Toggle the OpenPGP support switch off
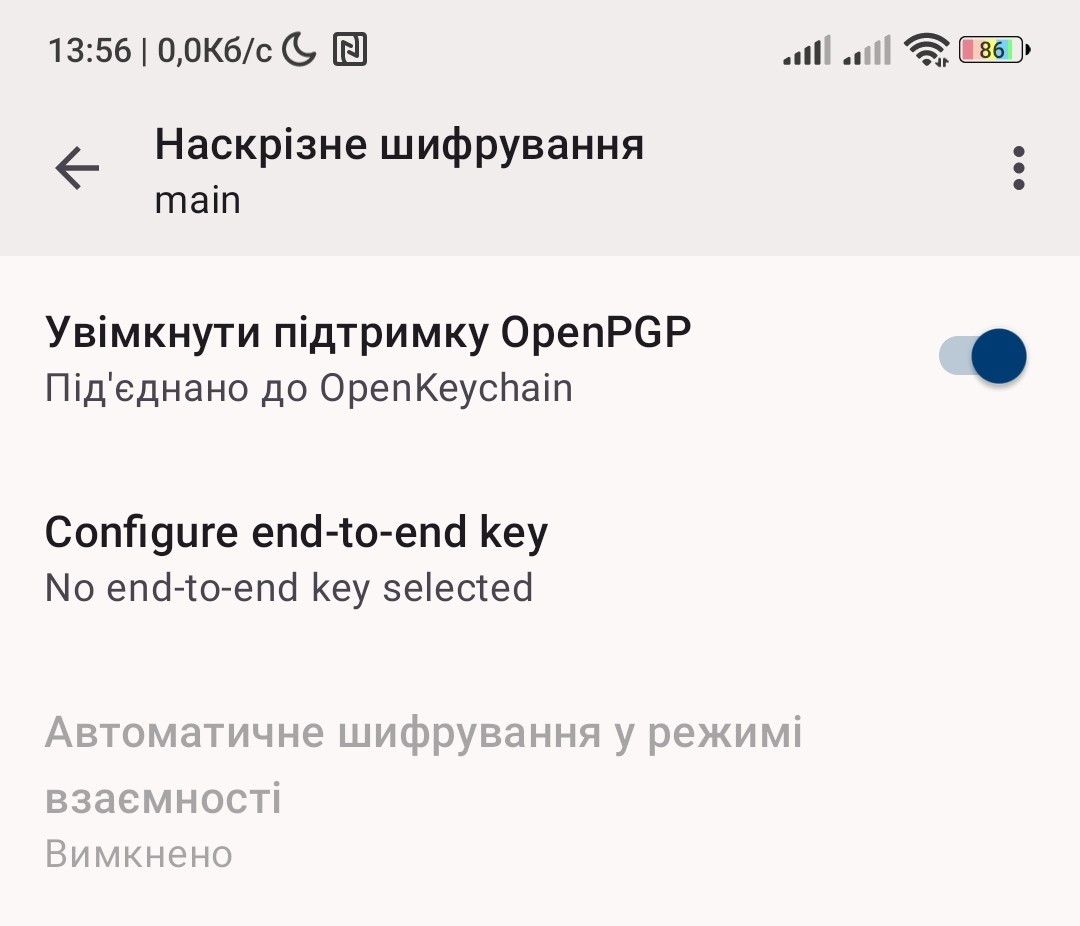Screen dimensions: 1080x926 (983, 356)
